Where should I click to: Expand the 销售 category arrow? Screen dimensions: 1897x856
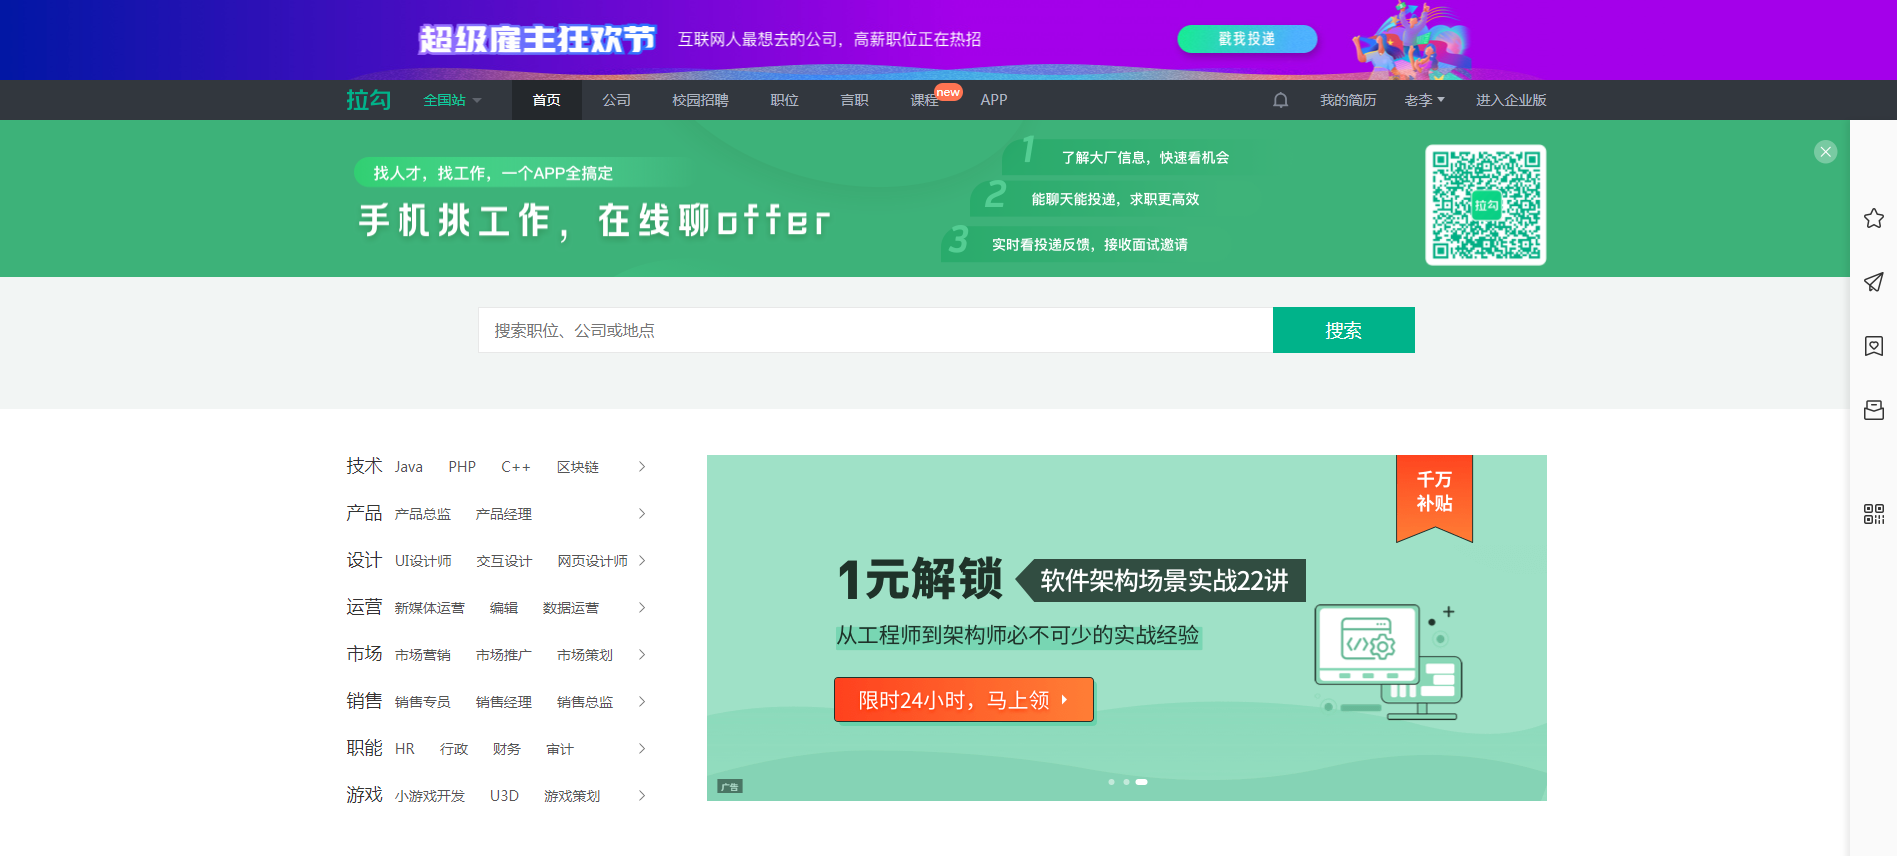coord(642,702)
